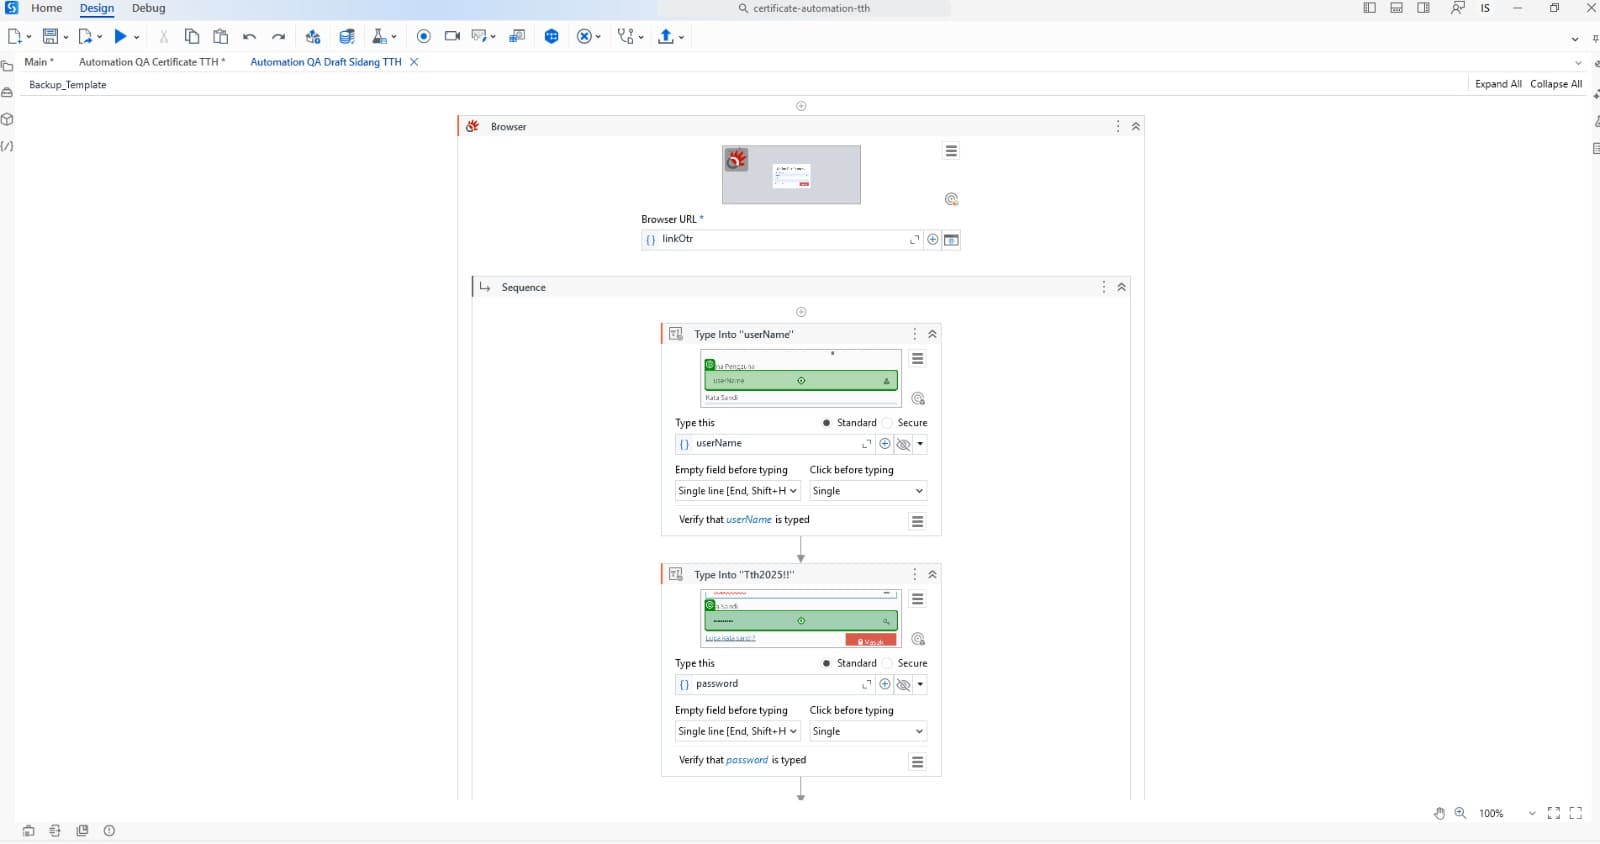Select Secure radio in userName activity

coord(887,423)
